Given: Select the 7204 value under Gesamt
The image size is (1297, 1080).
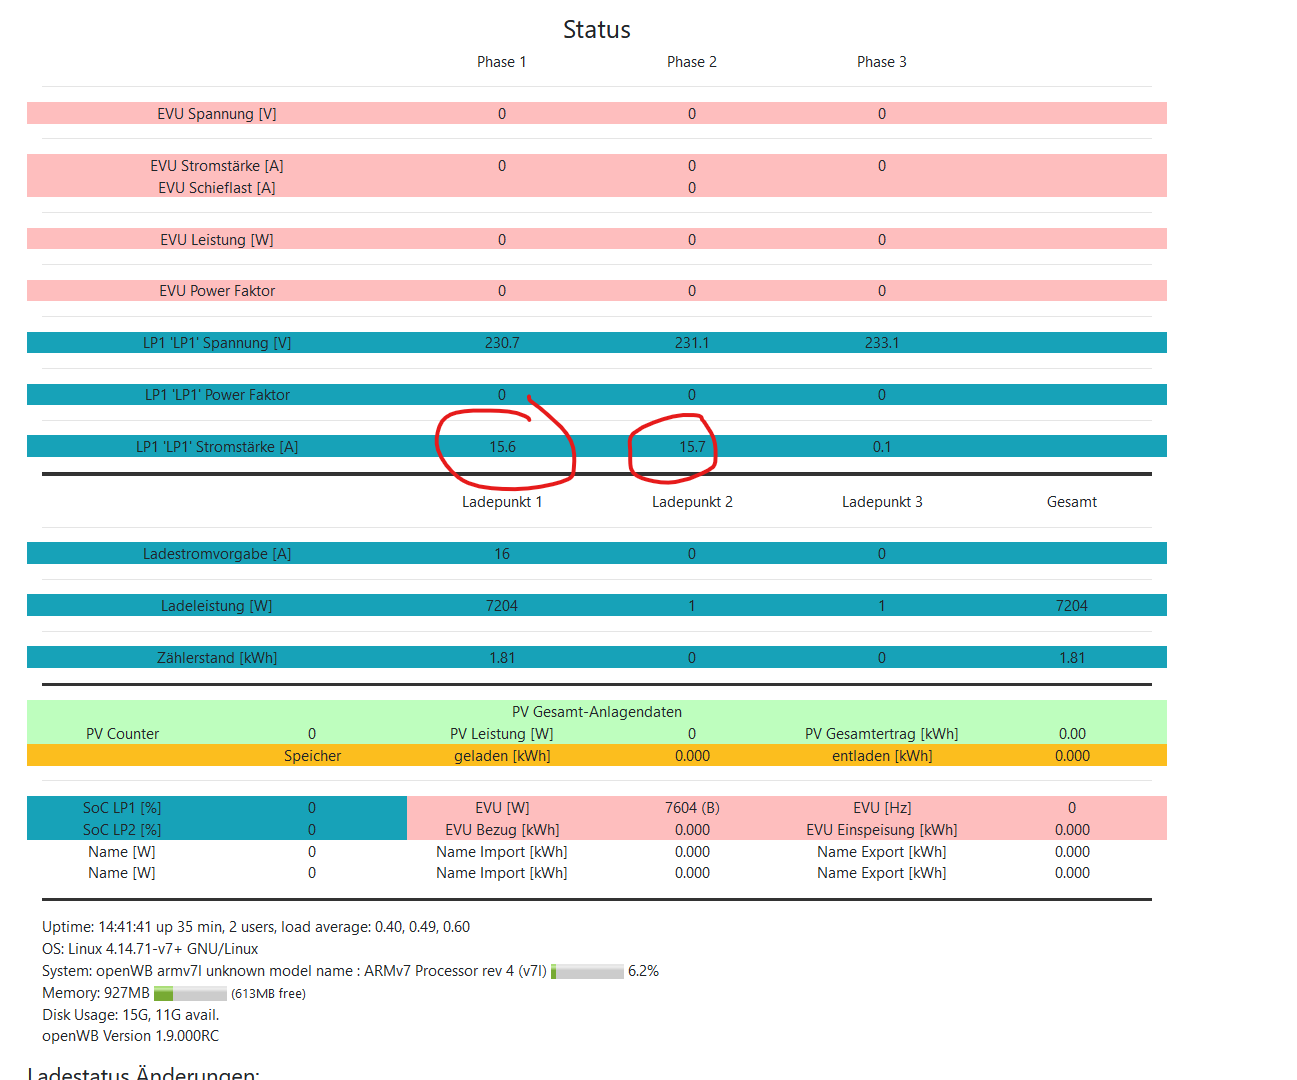Looking at the screenshot, I should 1072,606.
